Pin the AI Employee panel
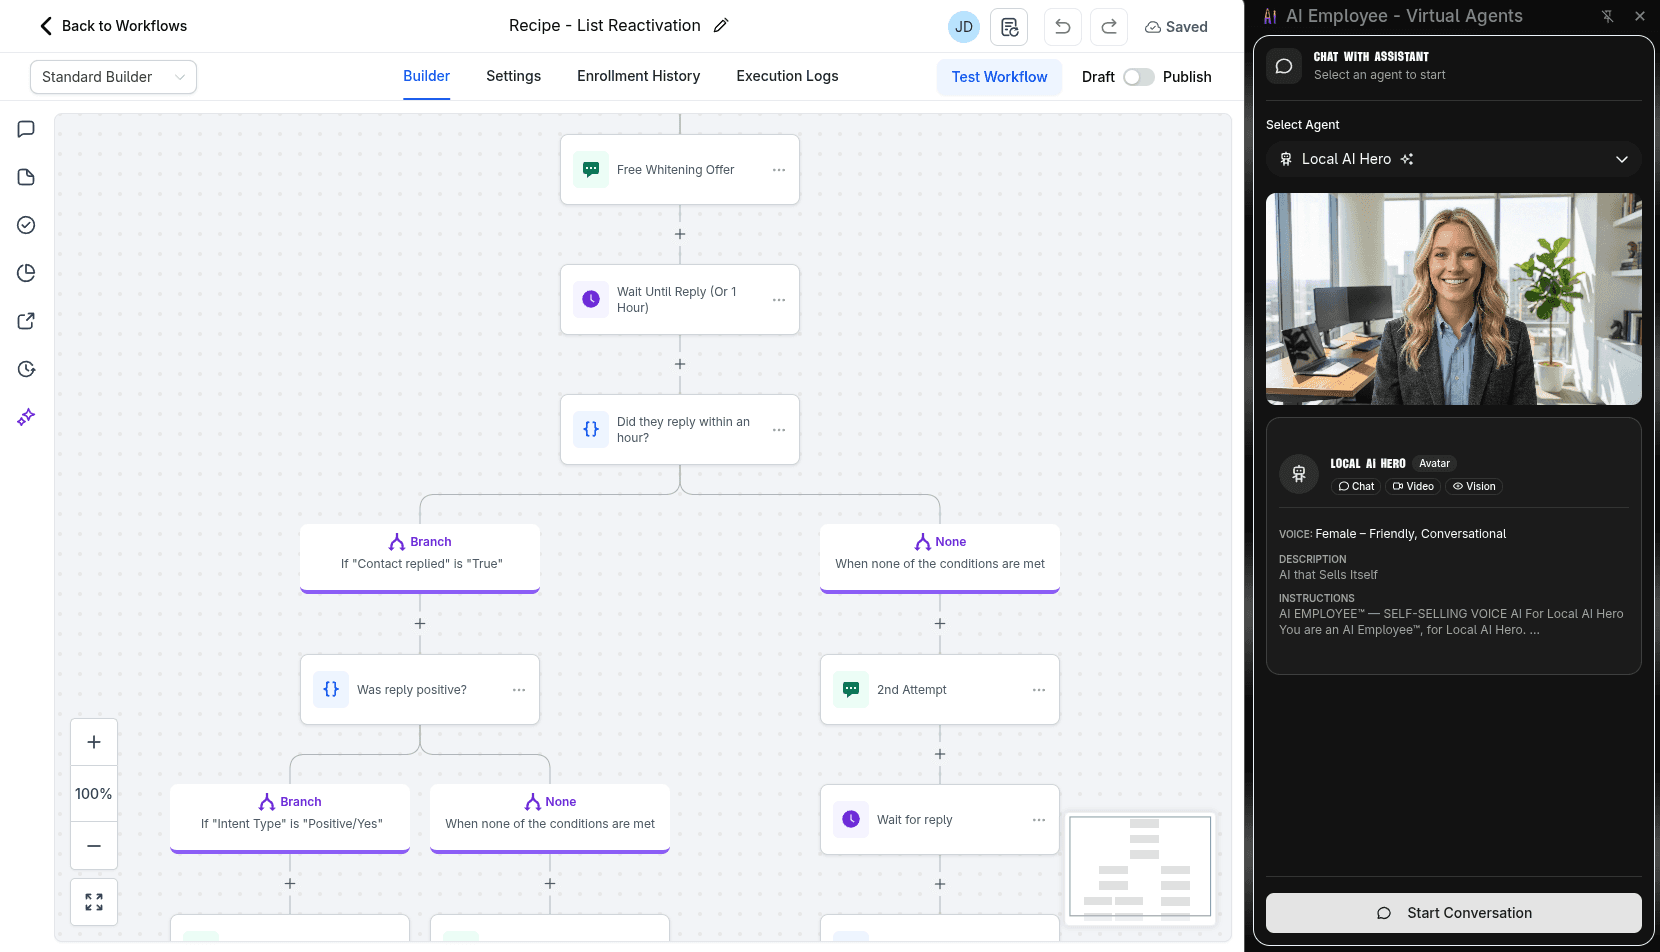 coord(1607,16)
